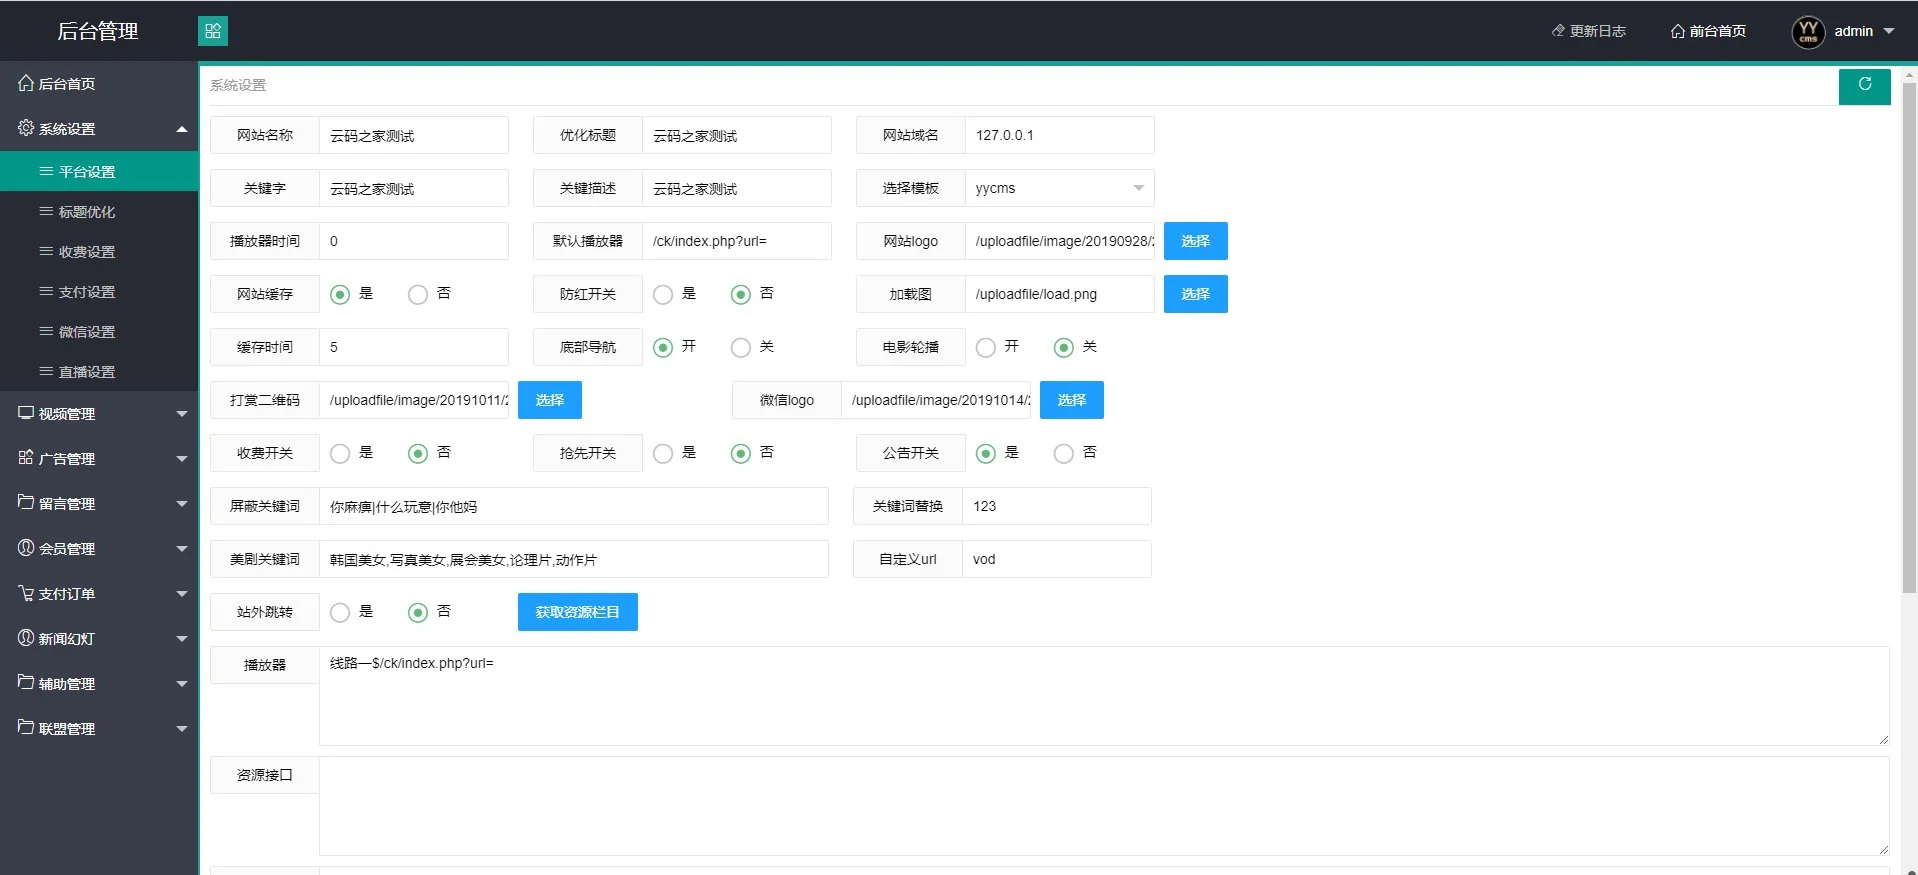This screenshot has height=875, width=1918.
Task: Click the monitor icon beside 视频管理
Action: (x=26, y=413)
